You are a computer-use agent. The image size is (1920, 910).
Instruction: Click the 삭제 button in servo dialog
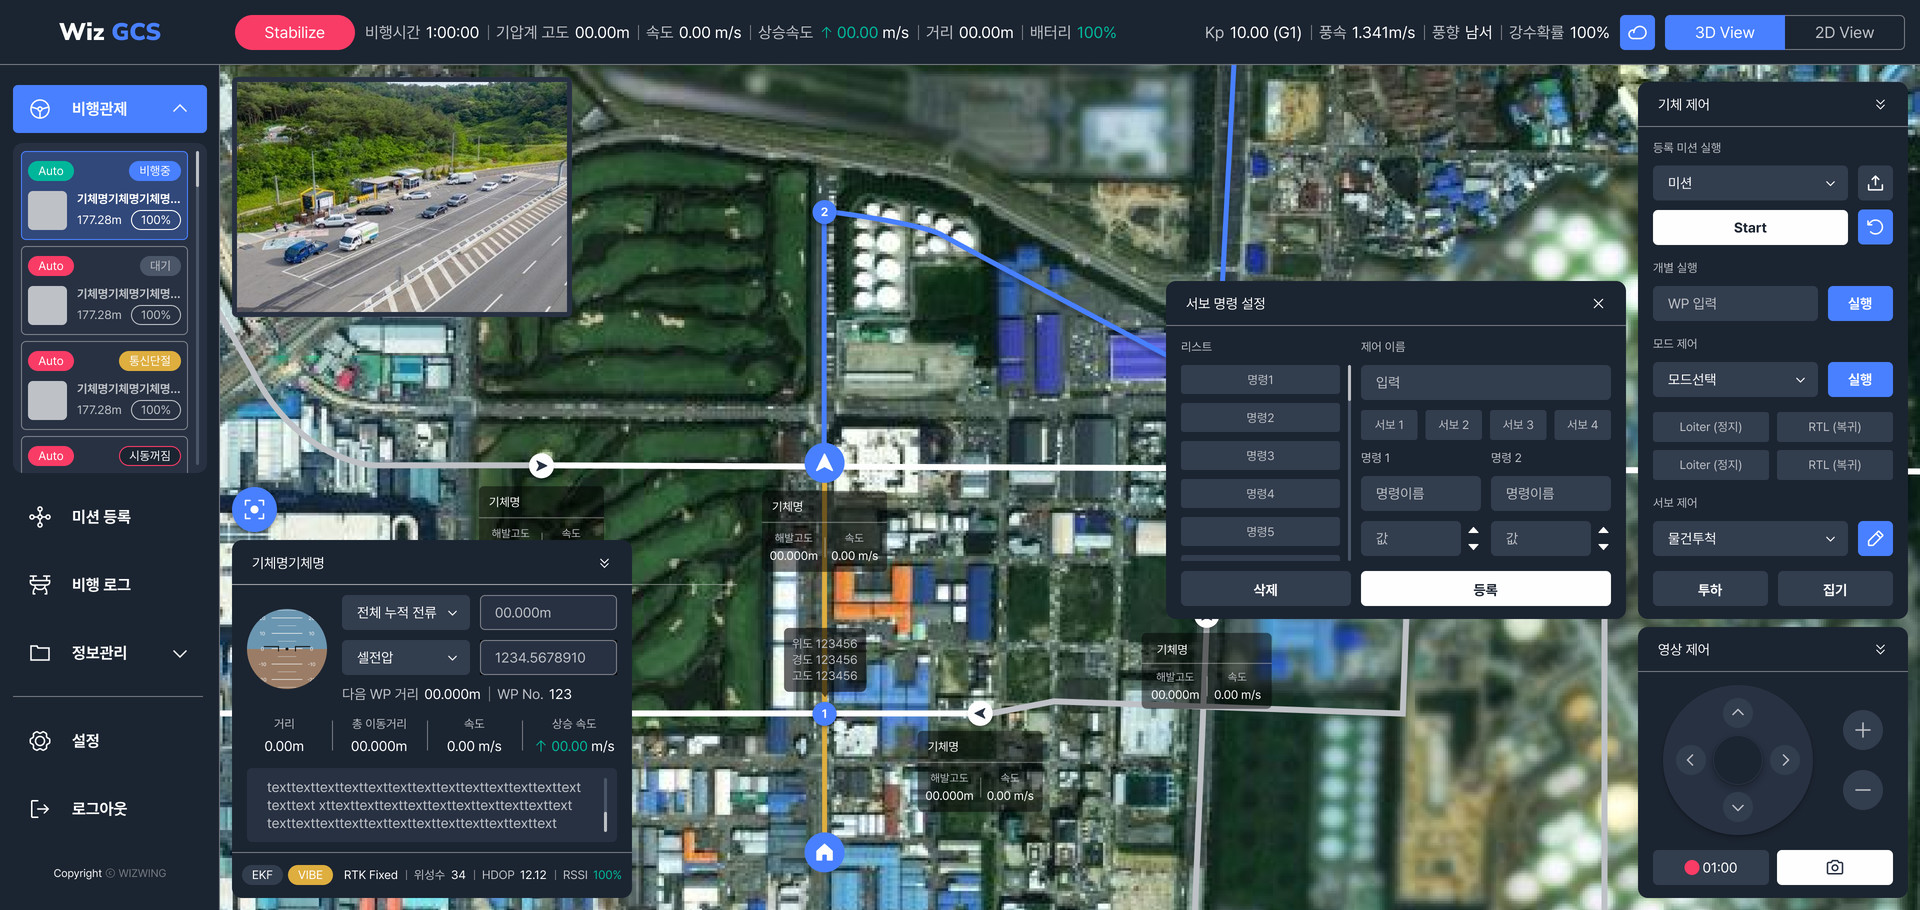tap(1265, 589)
